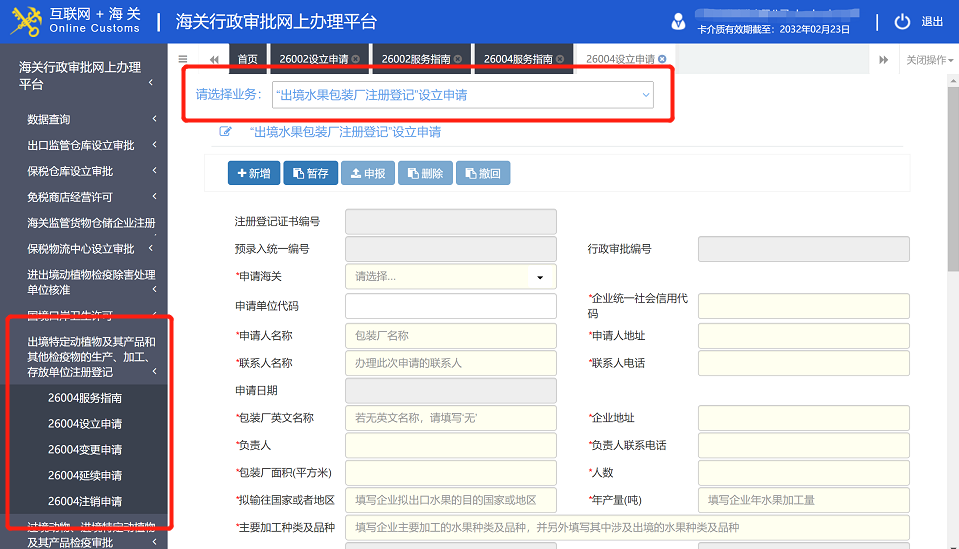Expand the 数据查询 sidebar menu

pos(84,119)
